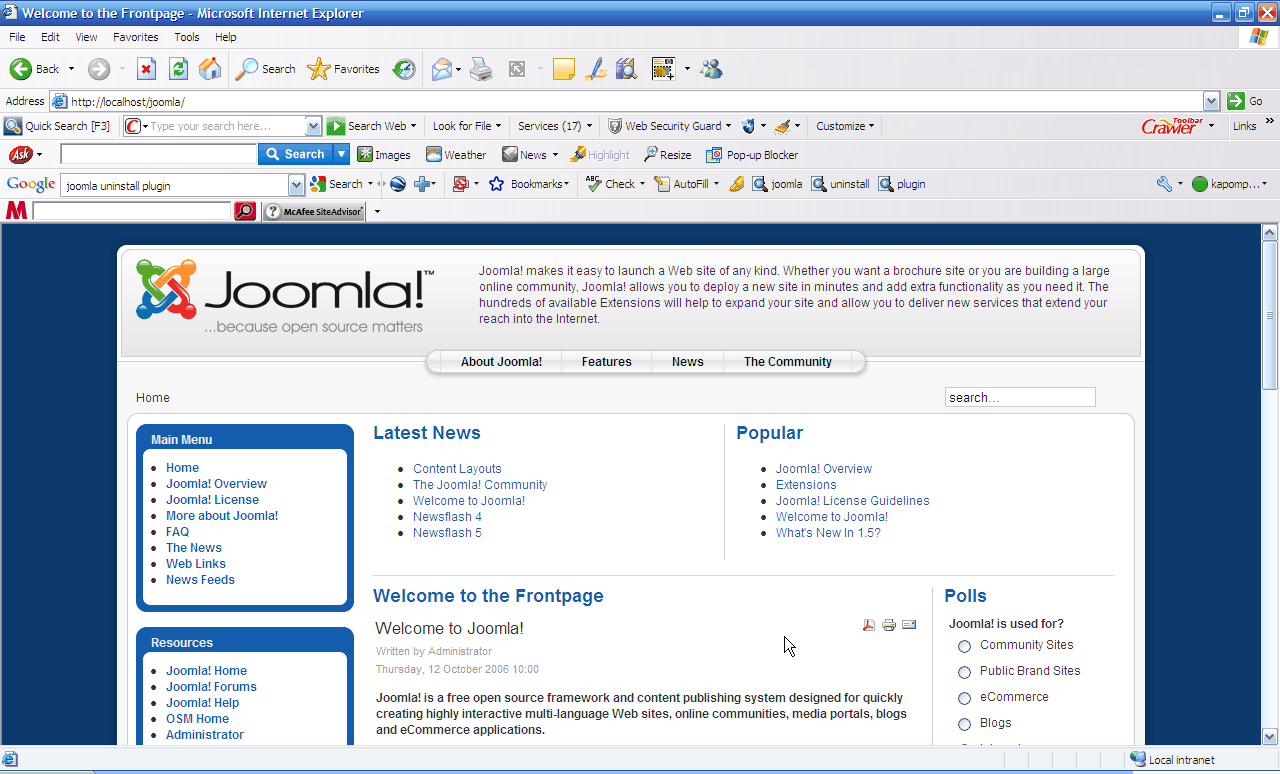The width and height of the screenshot is (1280, 774).
Task: Click the yellow sticky note toolbar icon
Action: coord(564,69)
